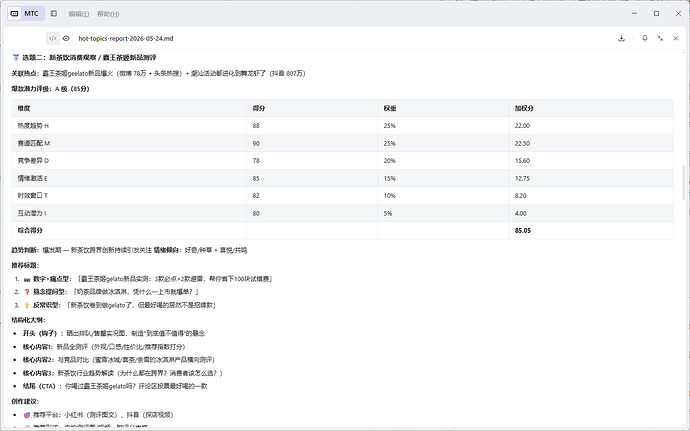Open the 编辑(E) menu
Screen dimensions: 690x431
79,14
